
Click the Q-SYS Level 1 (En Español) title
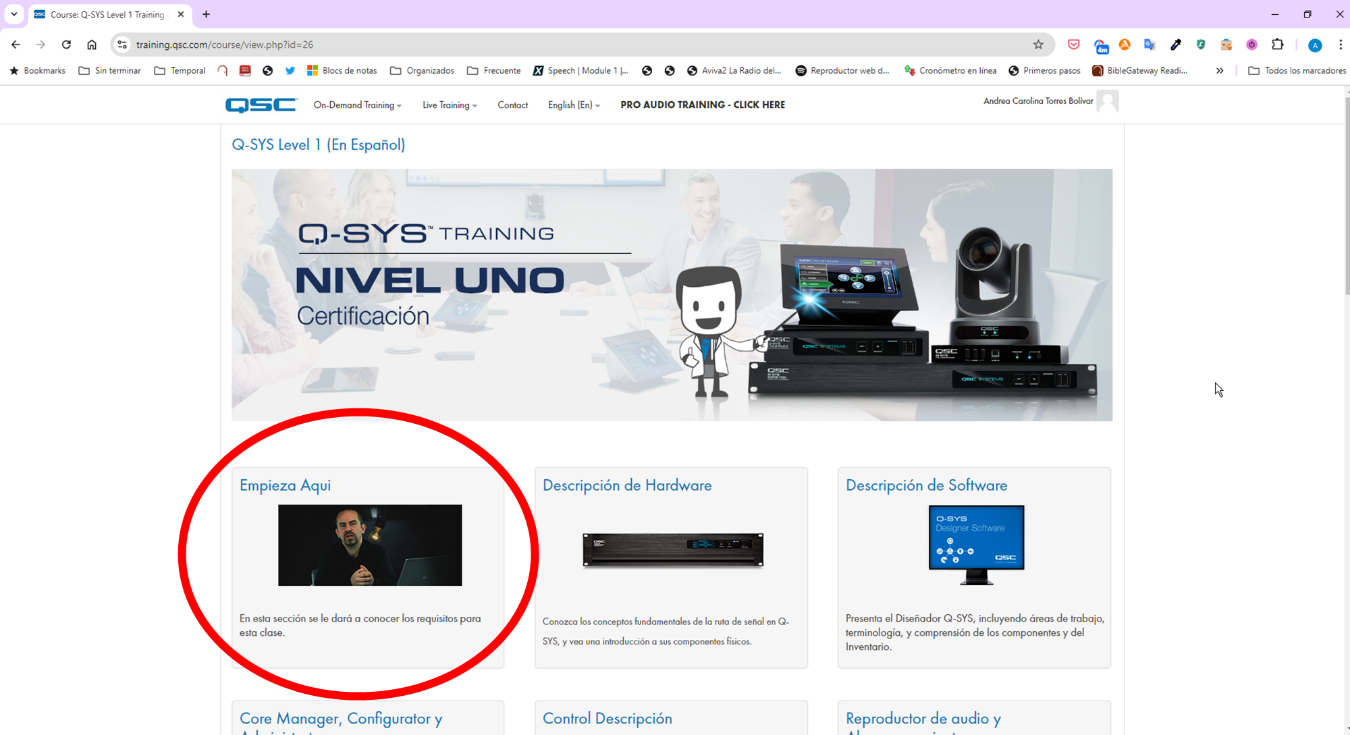click(318, 145)
